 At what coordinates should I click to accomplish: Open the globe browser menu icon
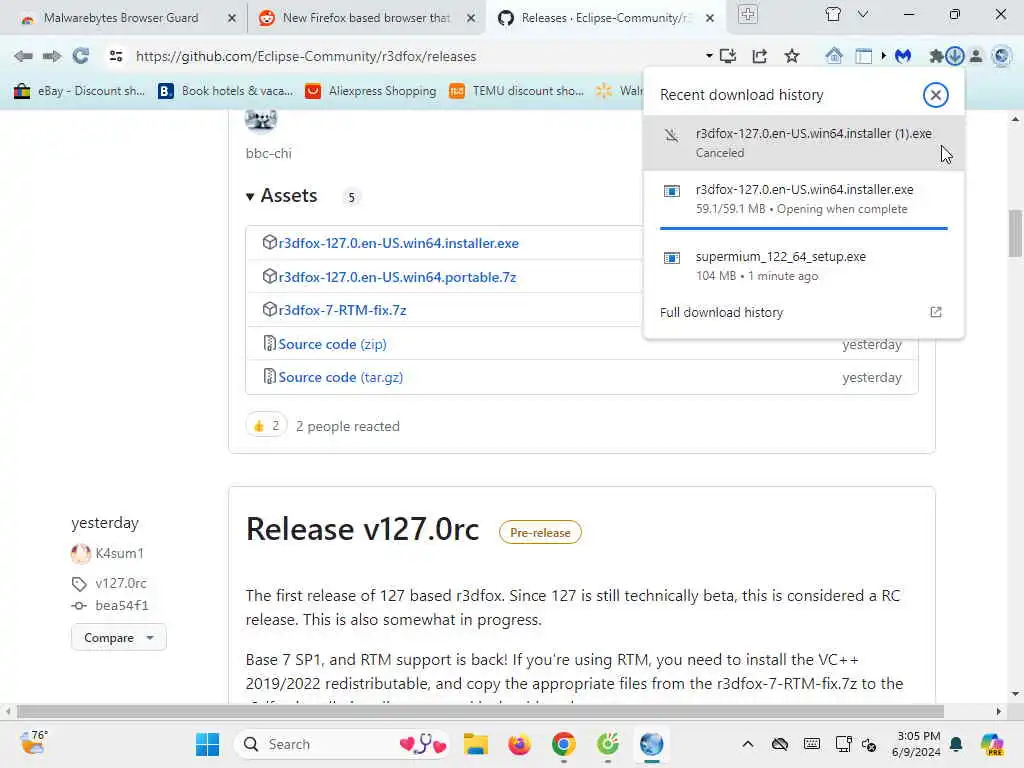[1001, 56]
